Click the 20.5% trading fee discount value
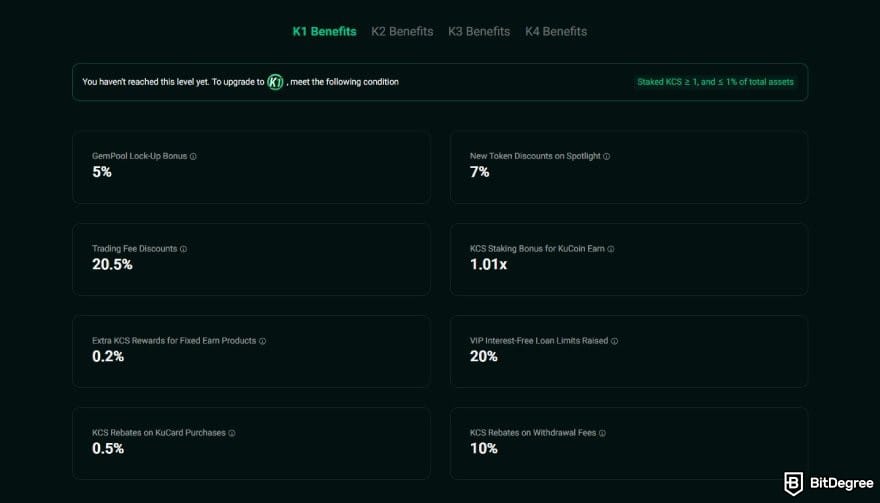 point(112,264)
